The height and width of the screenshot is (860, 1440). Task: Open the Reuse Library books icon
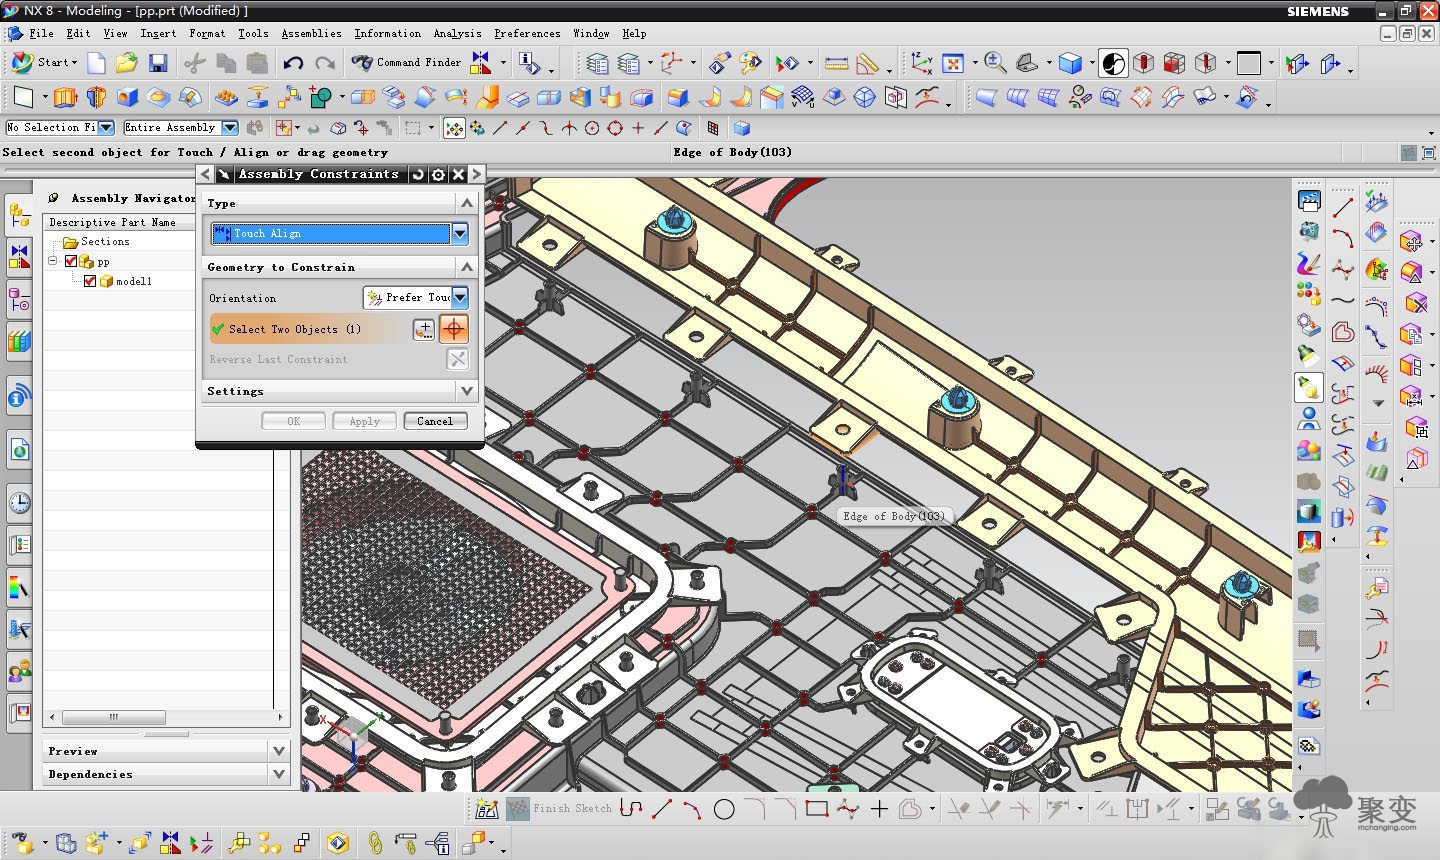(x=19, y=341)
